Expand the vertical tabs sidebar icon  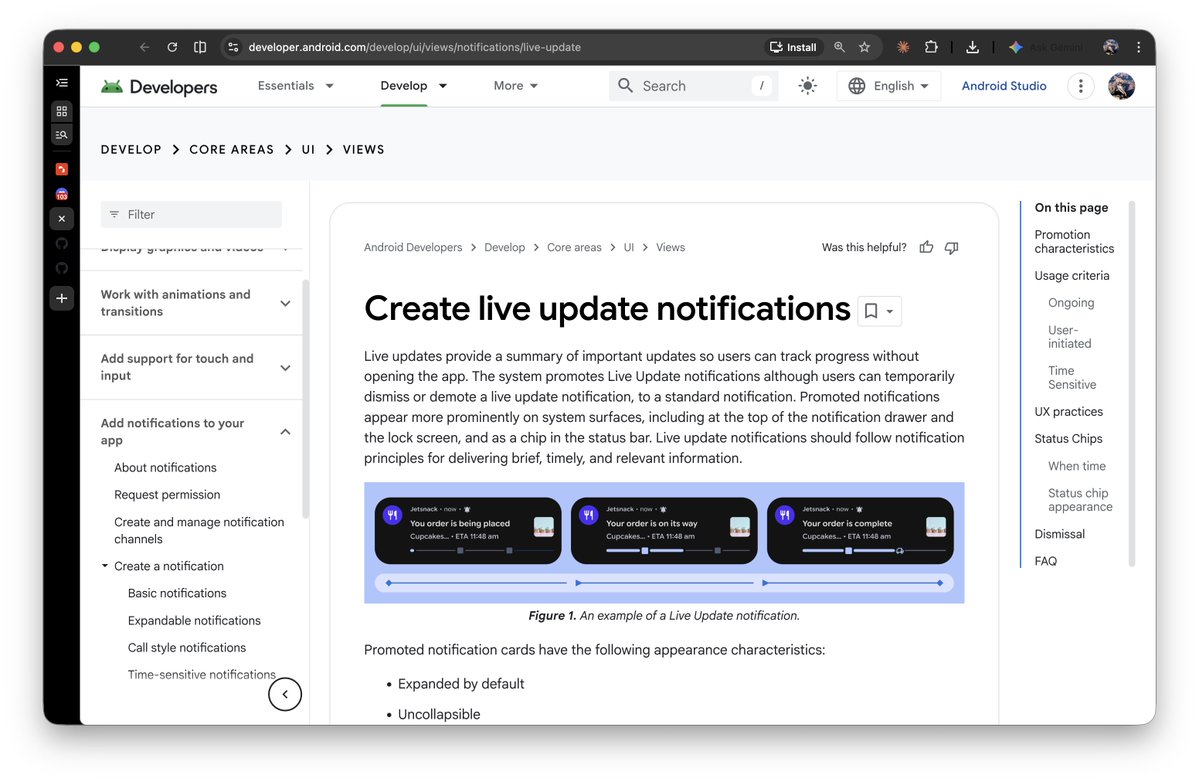pos(62,83)
